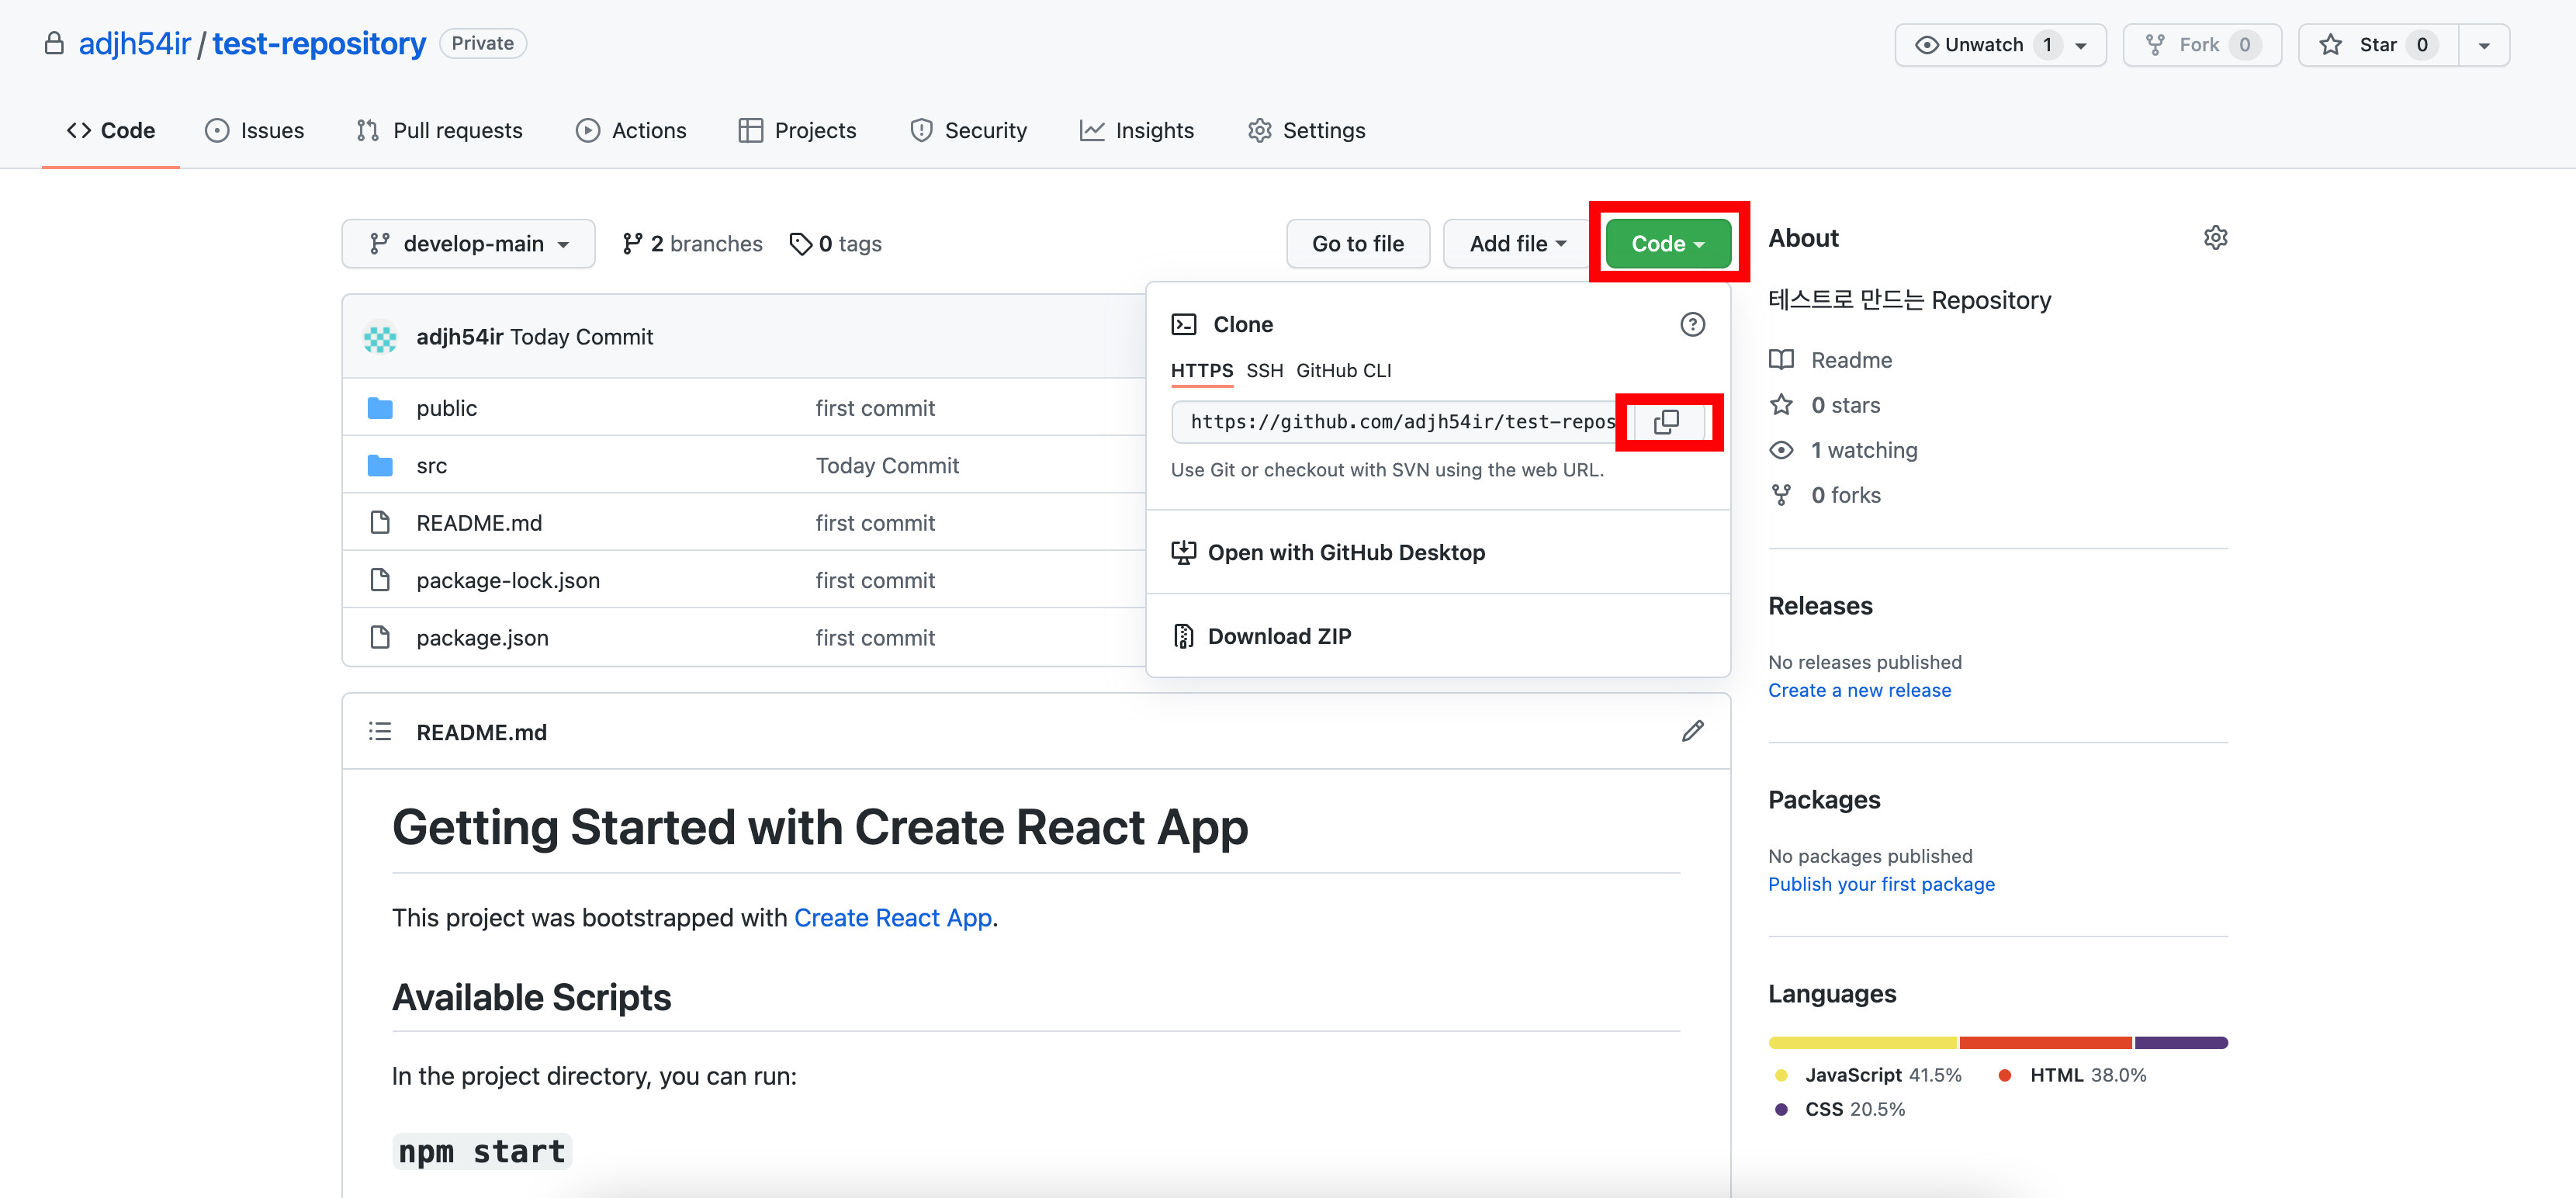Expand the develop-main branch dropdown
2576x1198 pixels.
468,244
